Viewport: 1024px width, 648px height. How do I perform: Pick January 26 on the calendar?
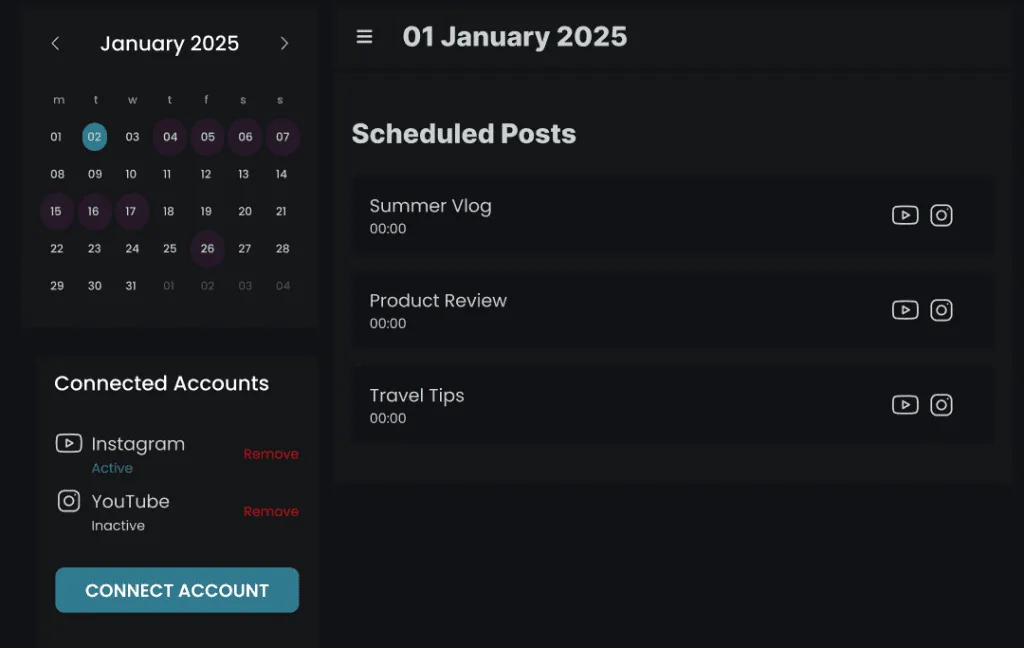207,249
